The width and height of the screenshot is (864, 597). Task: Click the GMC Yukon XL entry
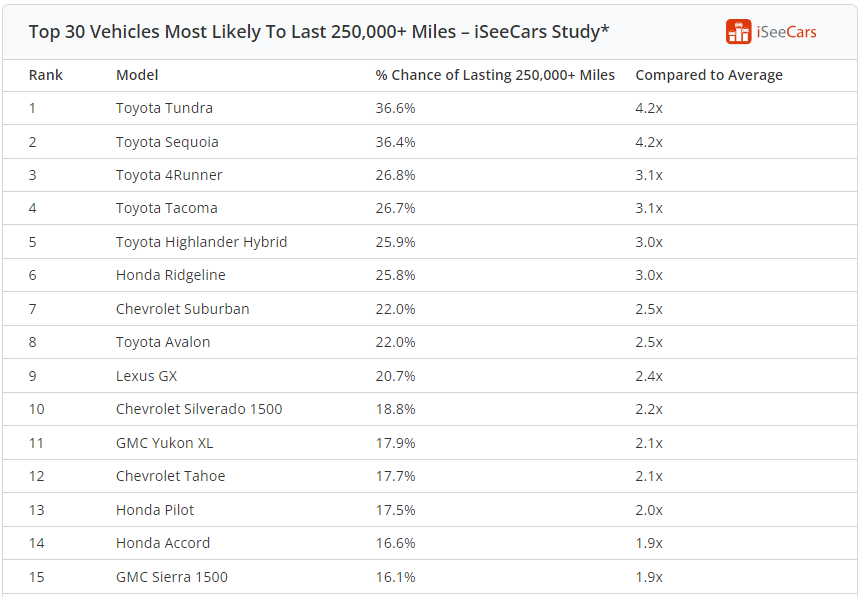point(164,443)
